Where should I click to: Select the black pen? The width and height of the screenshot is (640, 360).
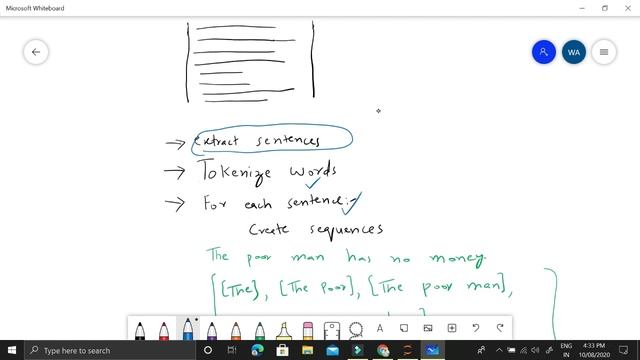140,330
